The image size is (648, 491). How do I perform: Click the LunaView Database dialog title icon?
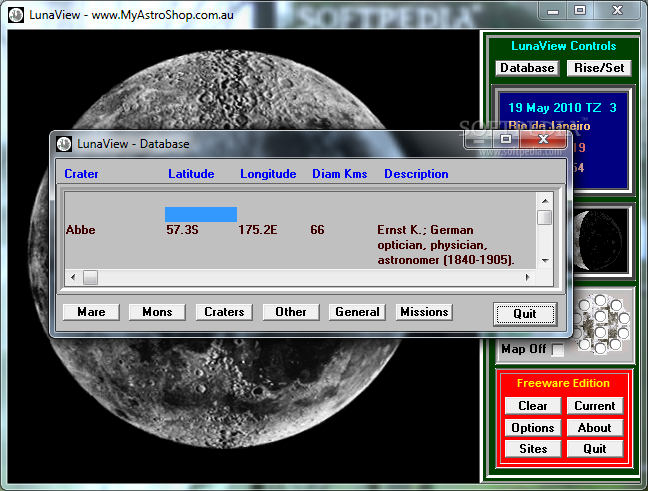(64, 144)
